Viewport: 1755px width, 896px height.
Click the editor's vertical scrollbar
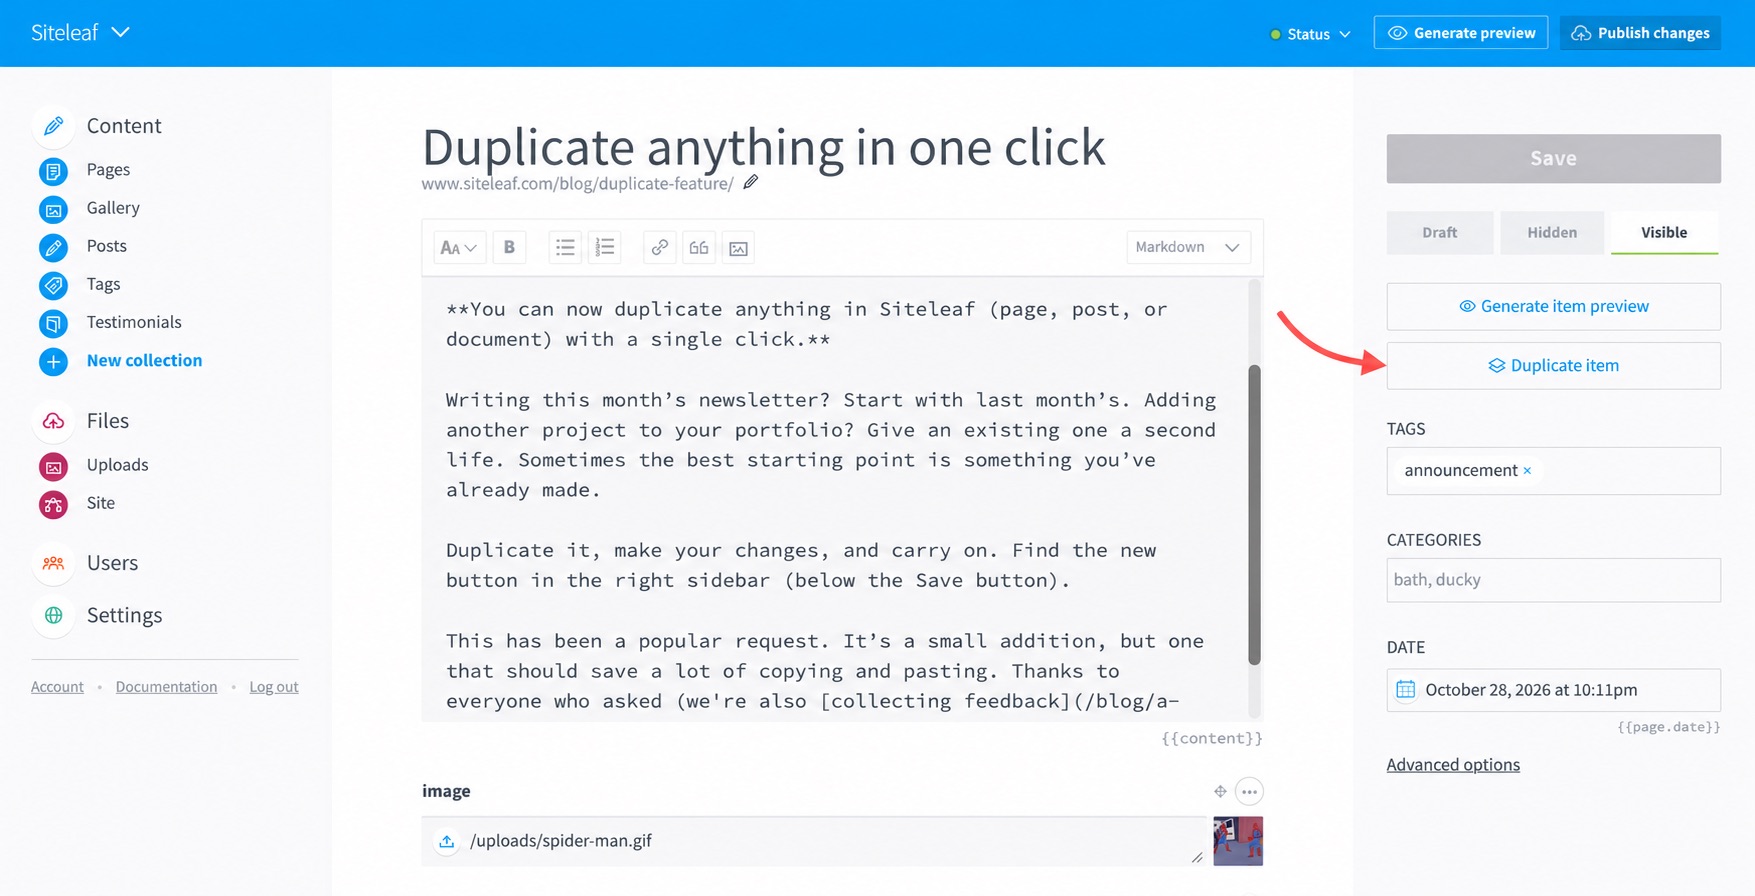pyautogui.click(x=1254, y=515)
